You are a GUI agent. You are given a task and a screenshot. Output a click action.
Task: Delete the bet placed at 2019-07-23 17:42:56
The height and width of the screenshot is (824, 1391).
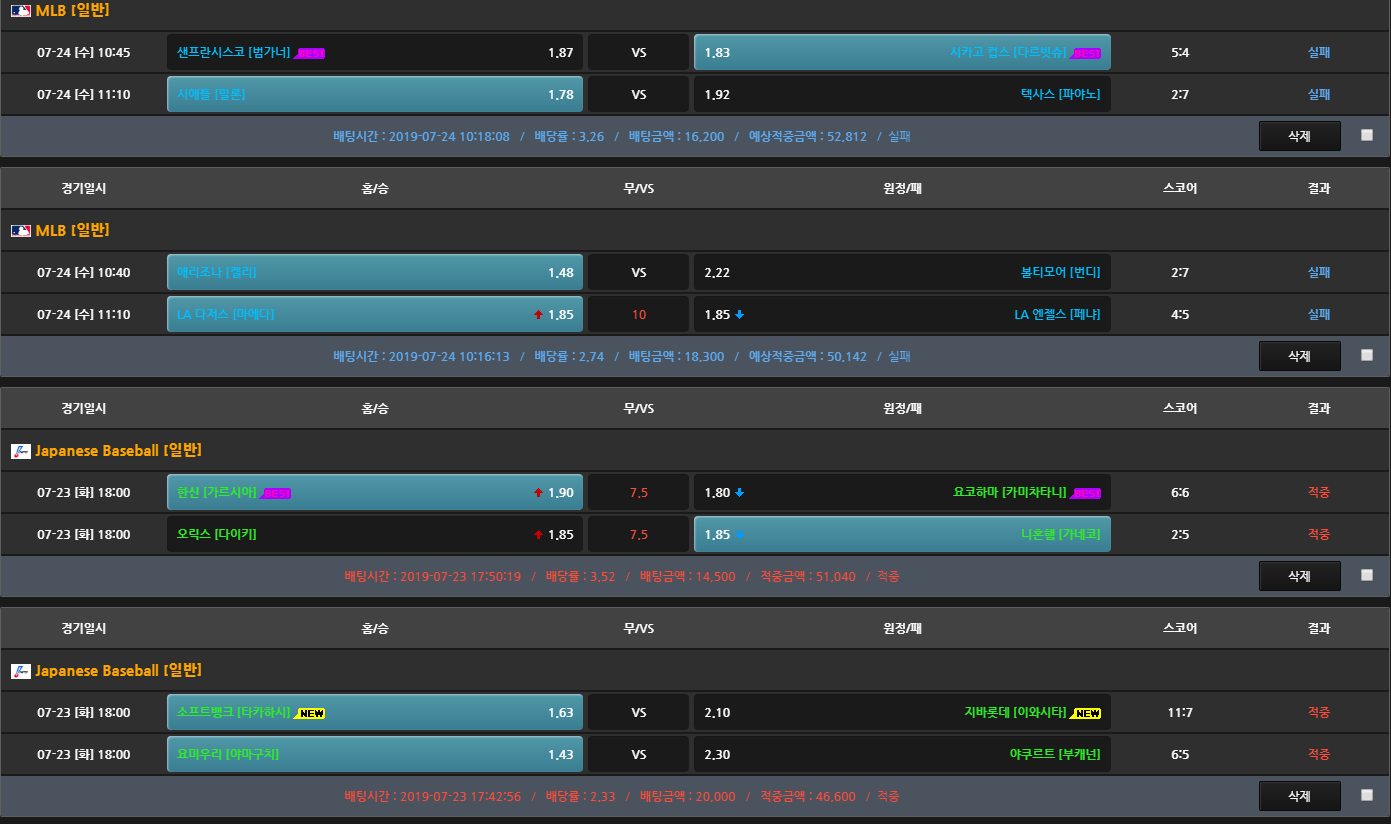1299,796
